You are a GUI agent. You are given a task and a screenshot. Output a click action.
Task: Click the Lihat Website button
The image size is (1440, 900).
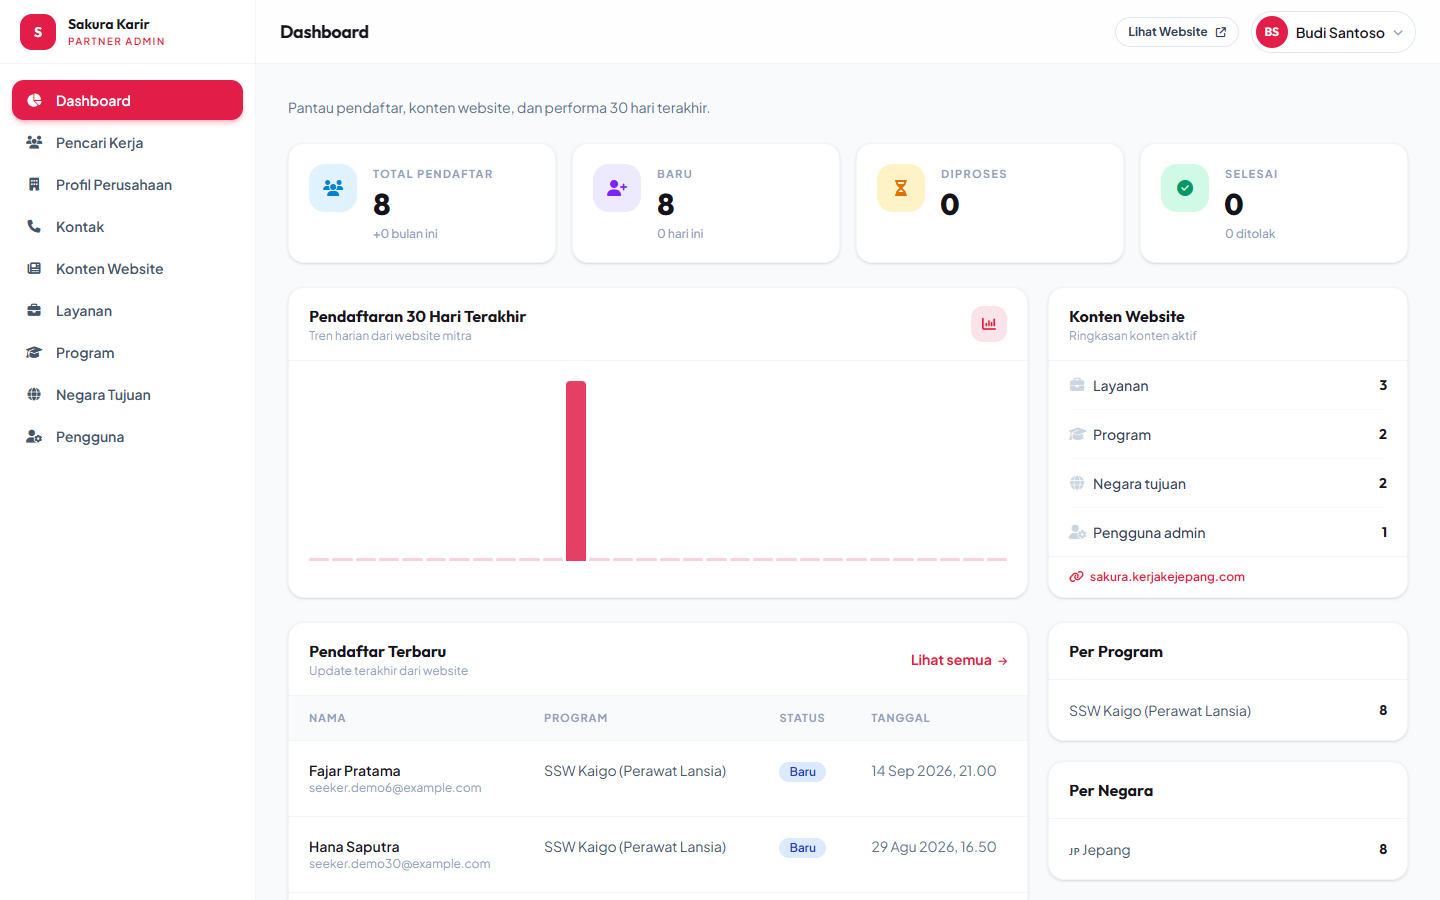pyautogui.click(x=1177, y=32)
